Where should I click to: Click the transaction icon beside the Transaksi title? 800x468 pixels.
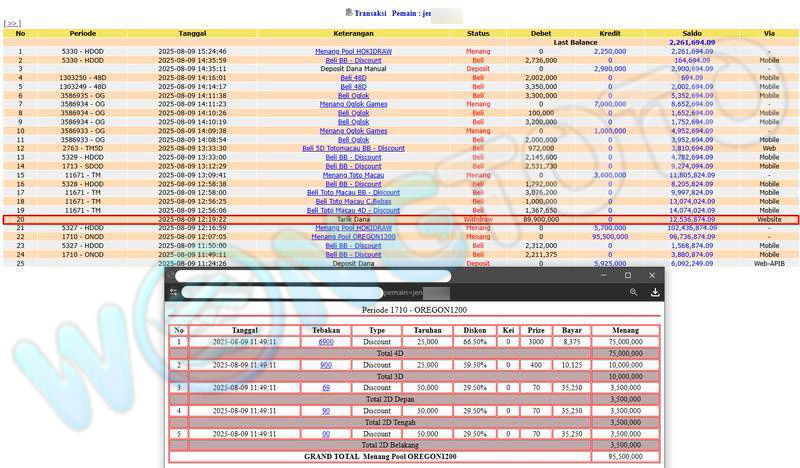[348, 12]
